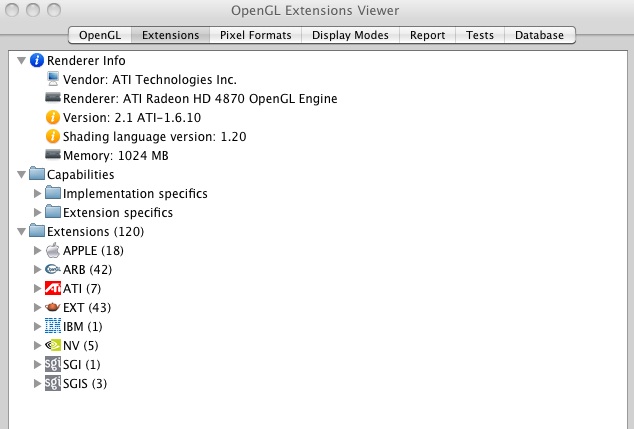This screenshot has height=429, width=634.
Task: Collapse the Extensions (120) group
Action: pyautogui.click(x=21, y=232)
